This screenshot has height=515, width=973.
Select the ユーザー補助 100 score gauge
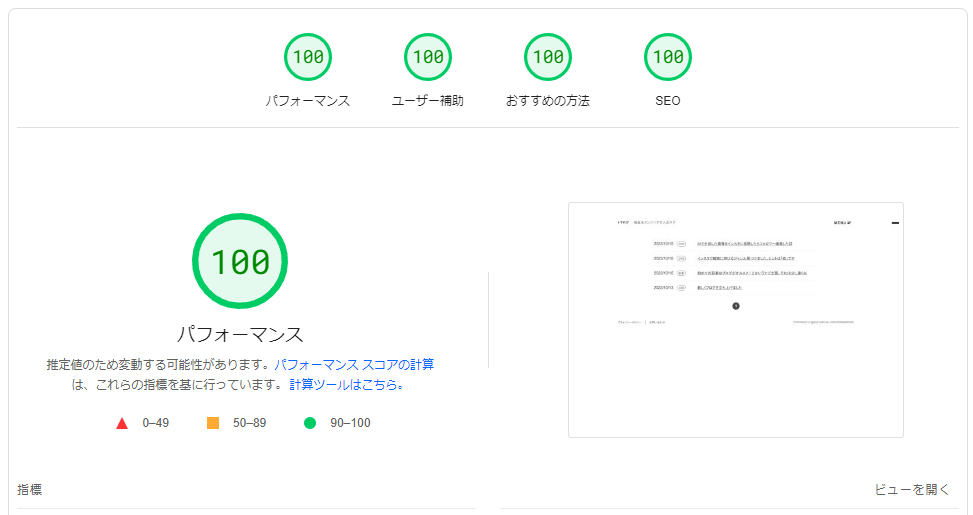(x=428, y=57)
